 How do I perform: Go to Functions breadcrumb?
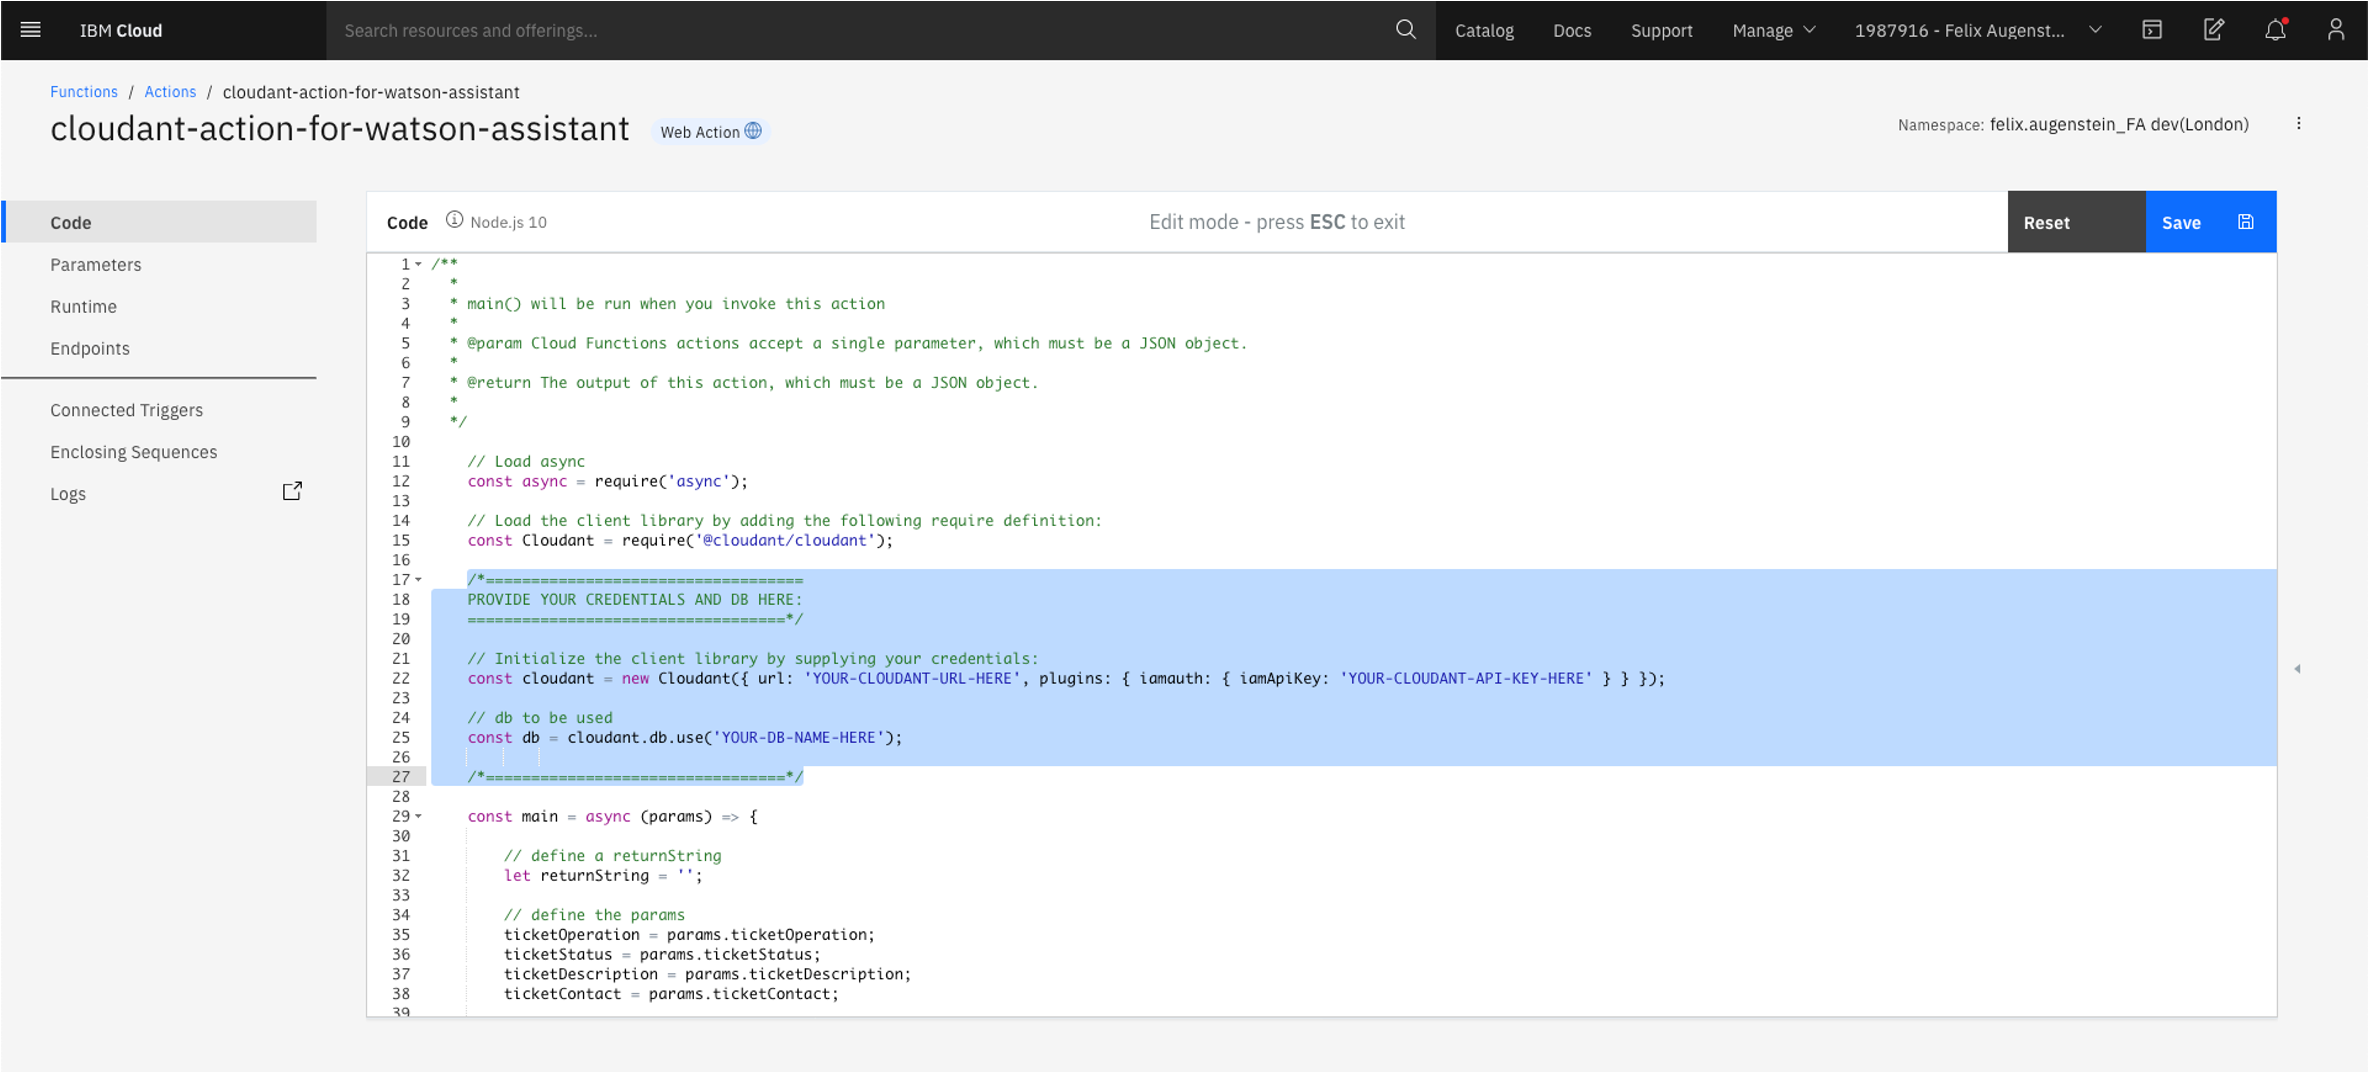click(84, 92)
